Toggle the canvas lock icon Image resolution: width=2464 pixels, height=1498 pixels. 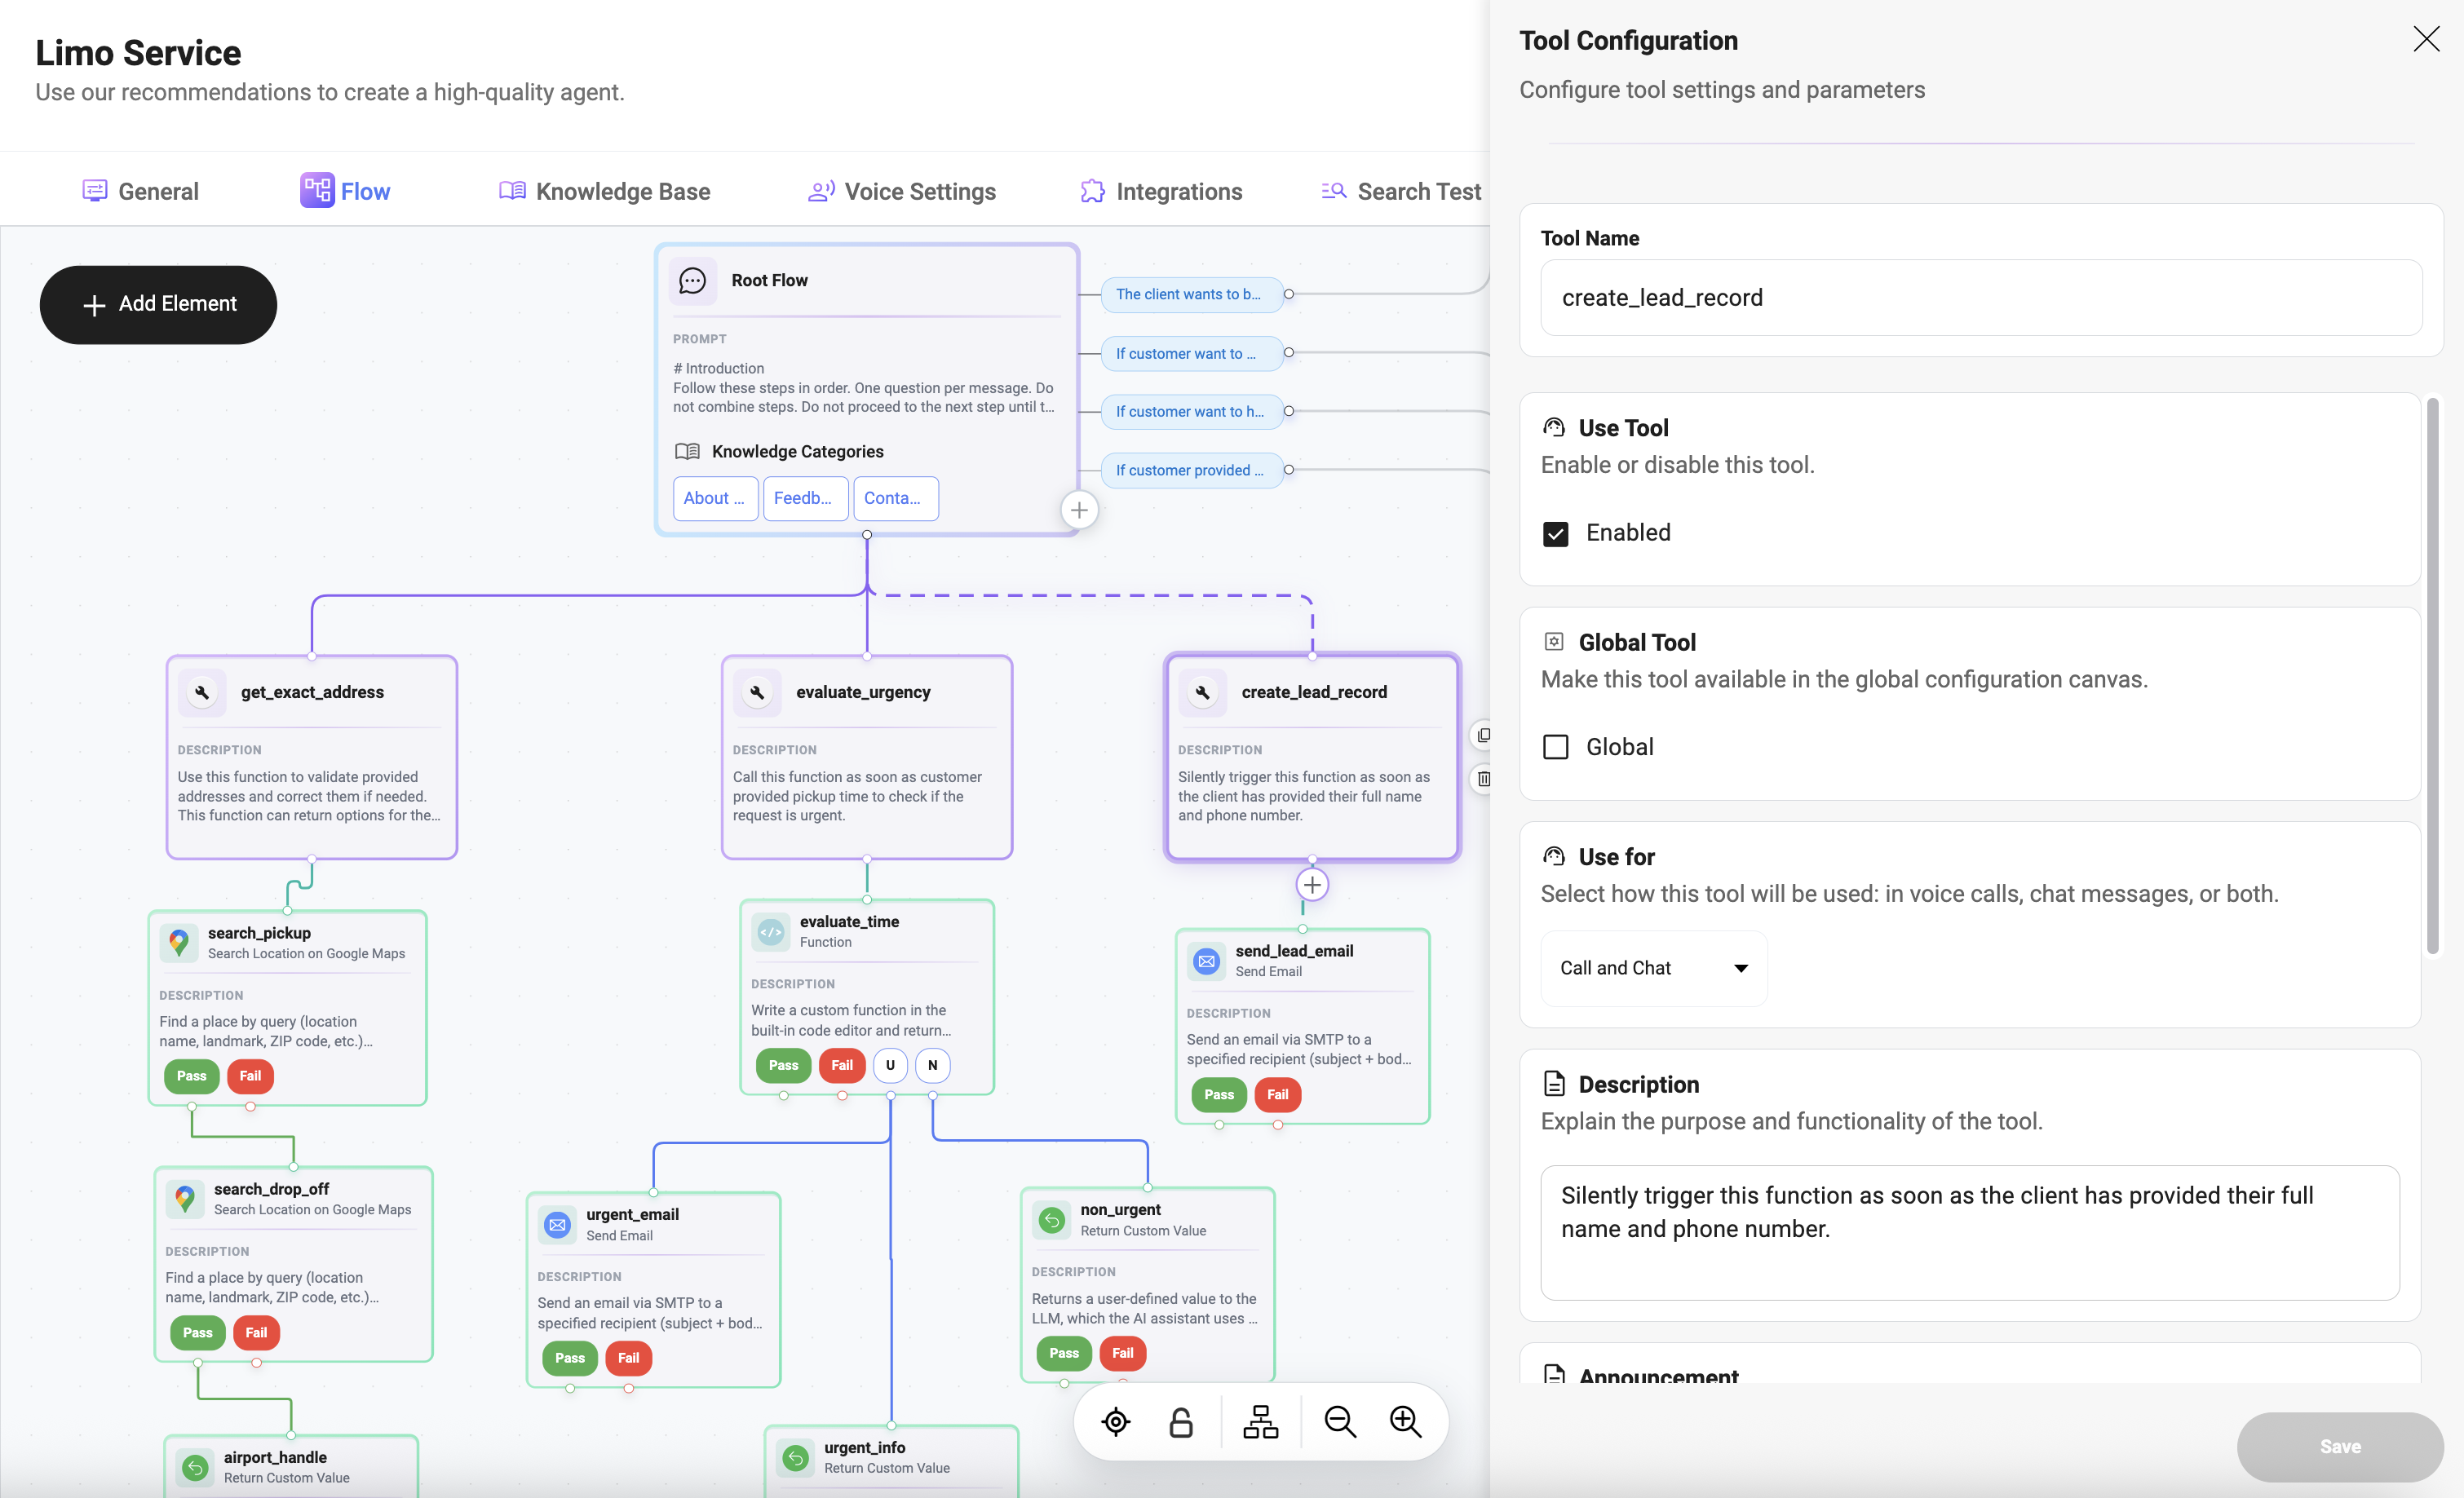(1181, 1421)
